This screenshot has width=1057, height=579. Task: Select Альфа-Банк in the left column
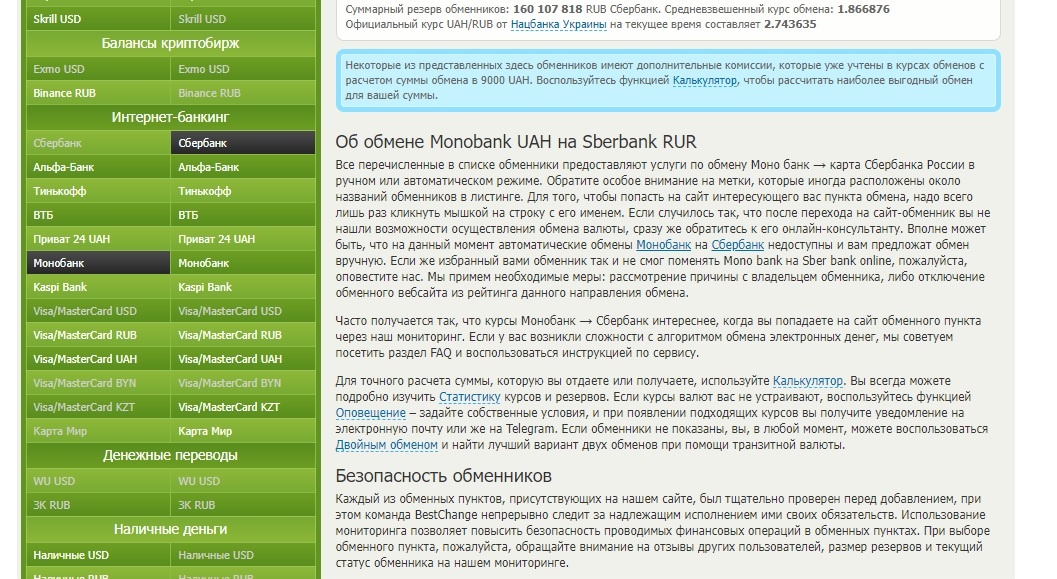98,167
